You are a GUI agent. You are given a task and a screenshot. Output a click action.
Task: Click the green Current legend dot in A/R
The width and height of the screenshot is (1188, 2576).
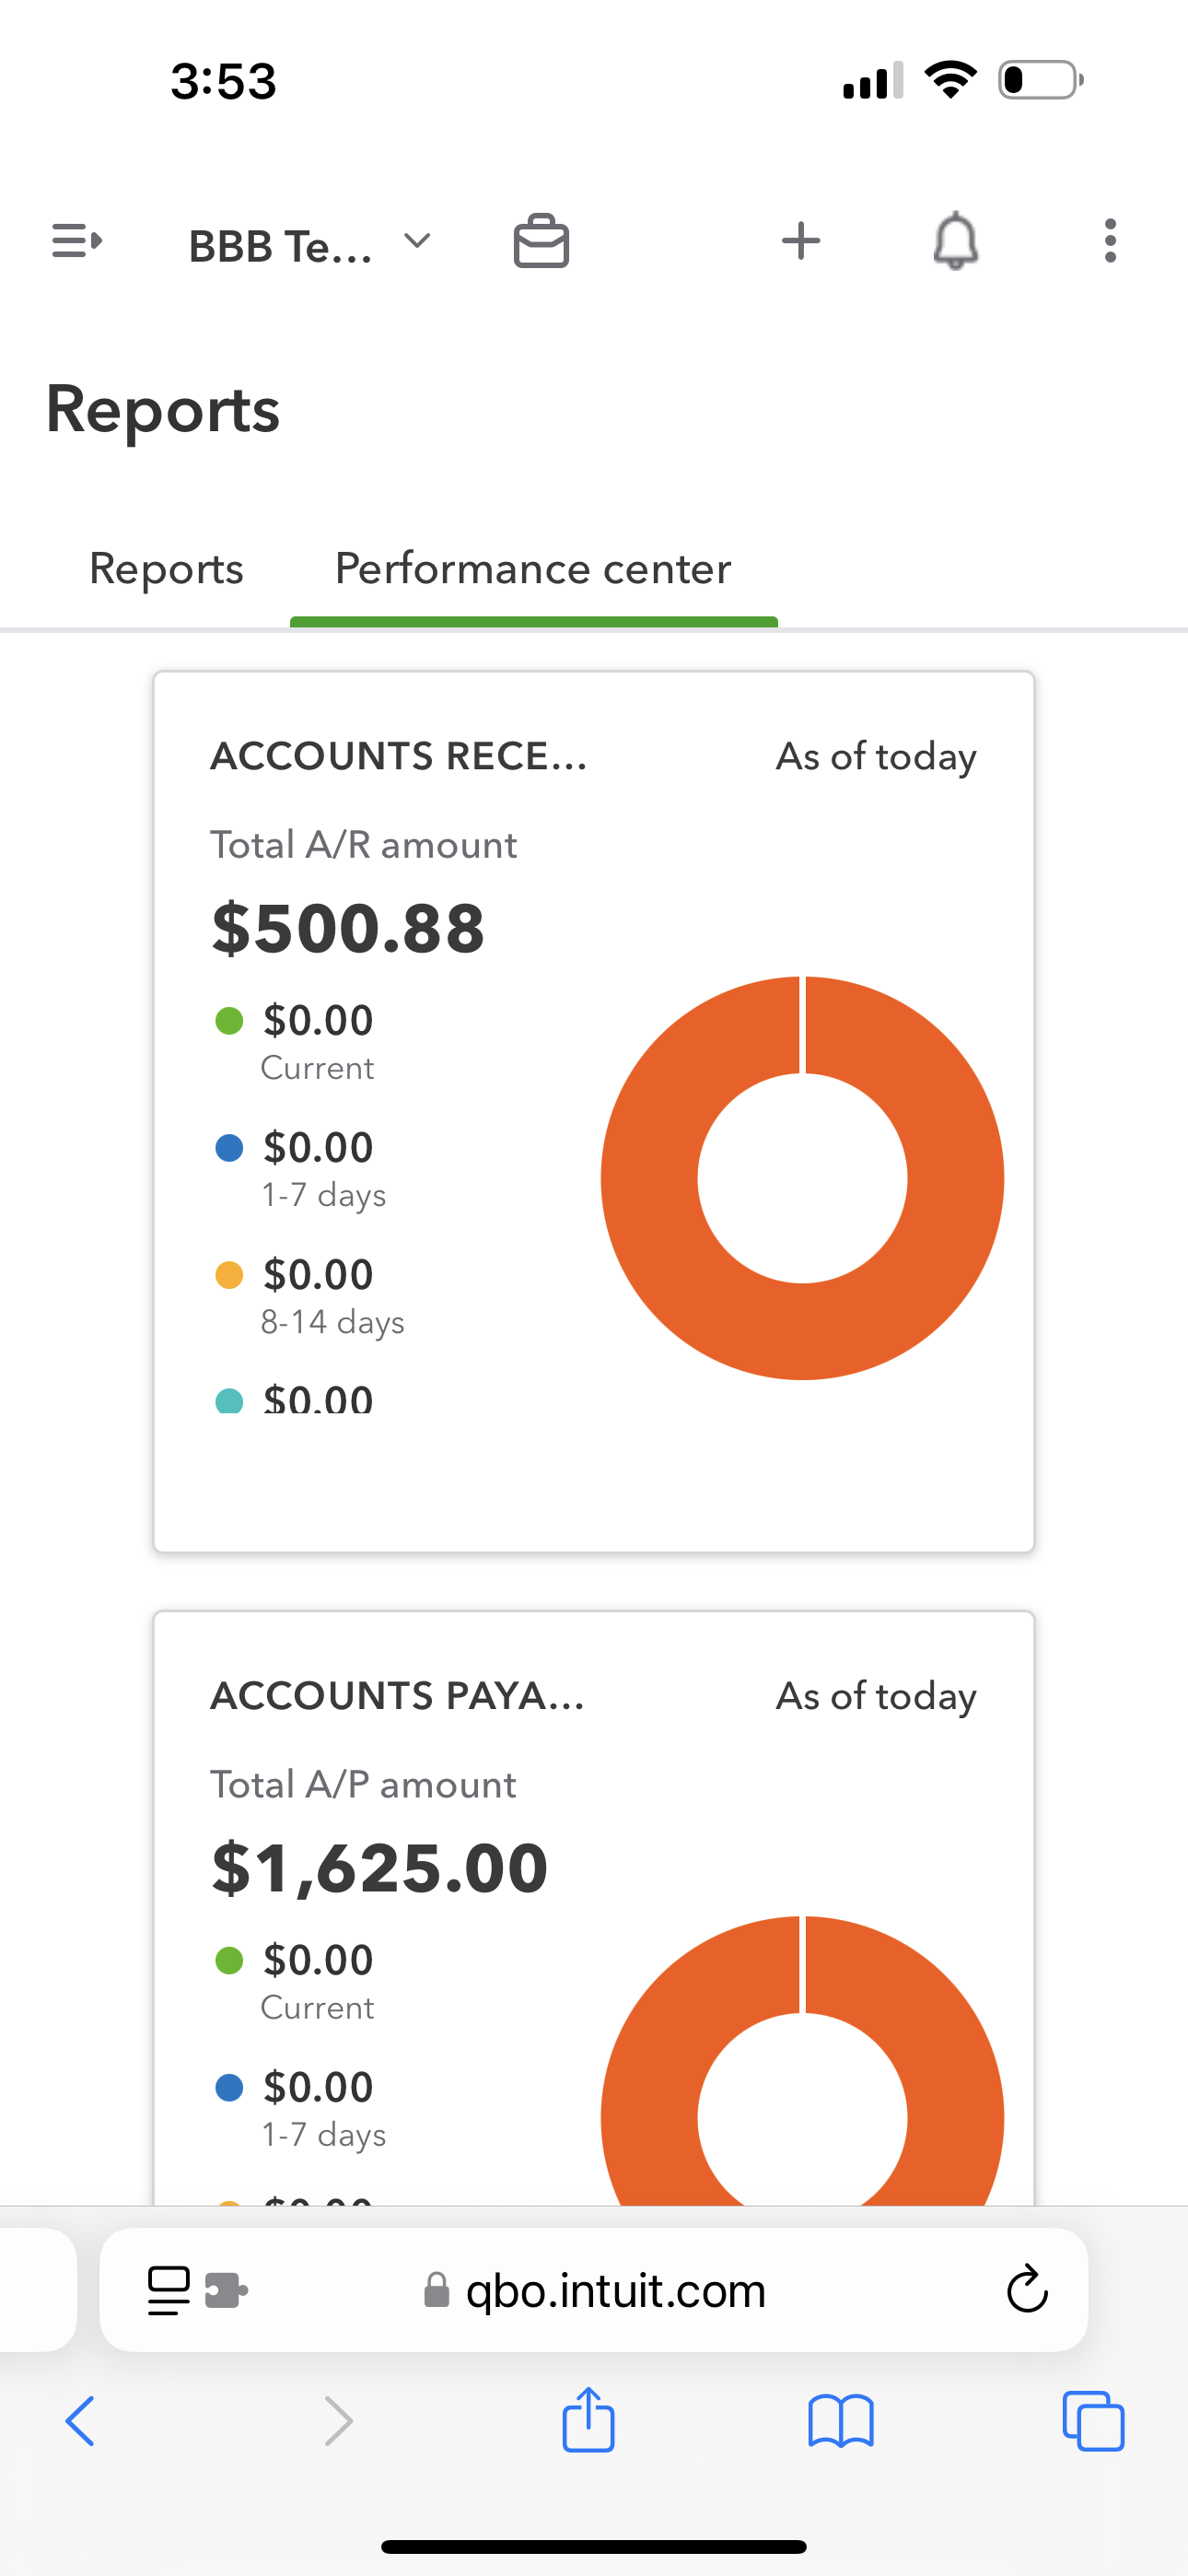[x=229, y=1021]
